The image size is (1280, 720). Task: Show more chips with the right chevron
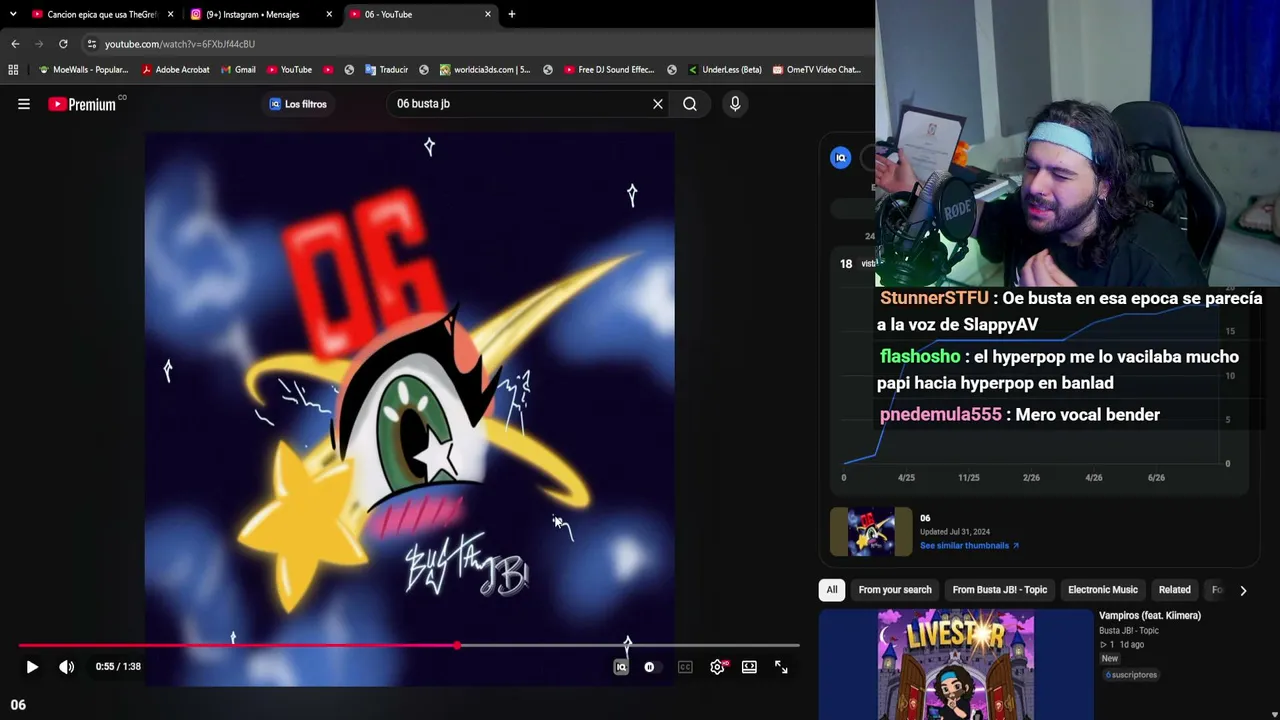coord(1243,590)
